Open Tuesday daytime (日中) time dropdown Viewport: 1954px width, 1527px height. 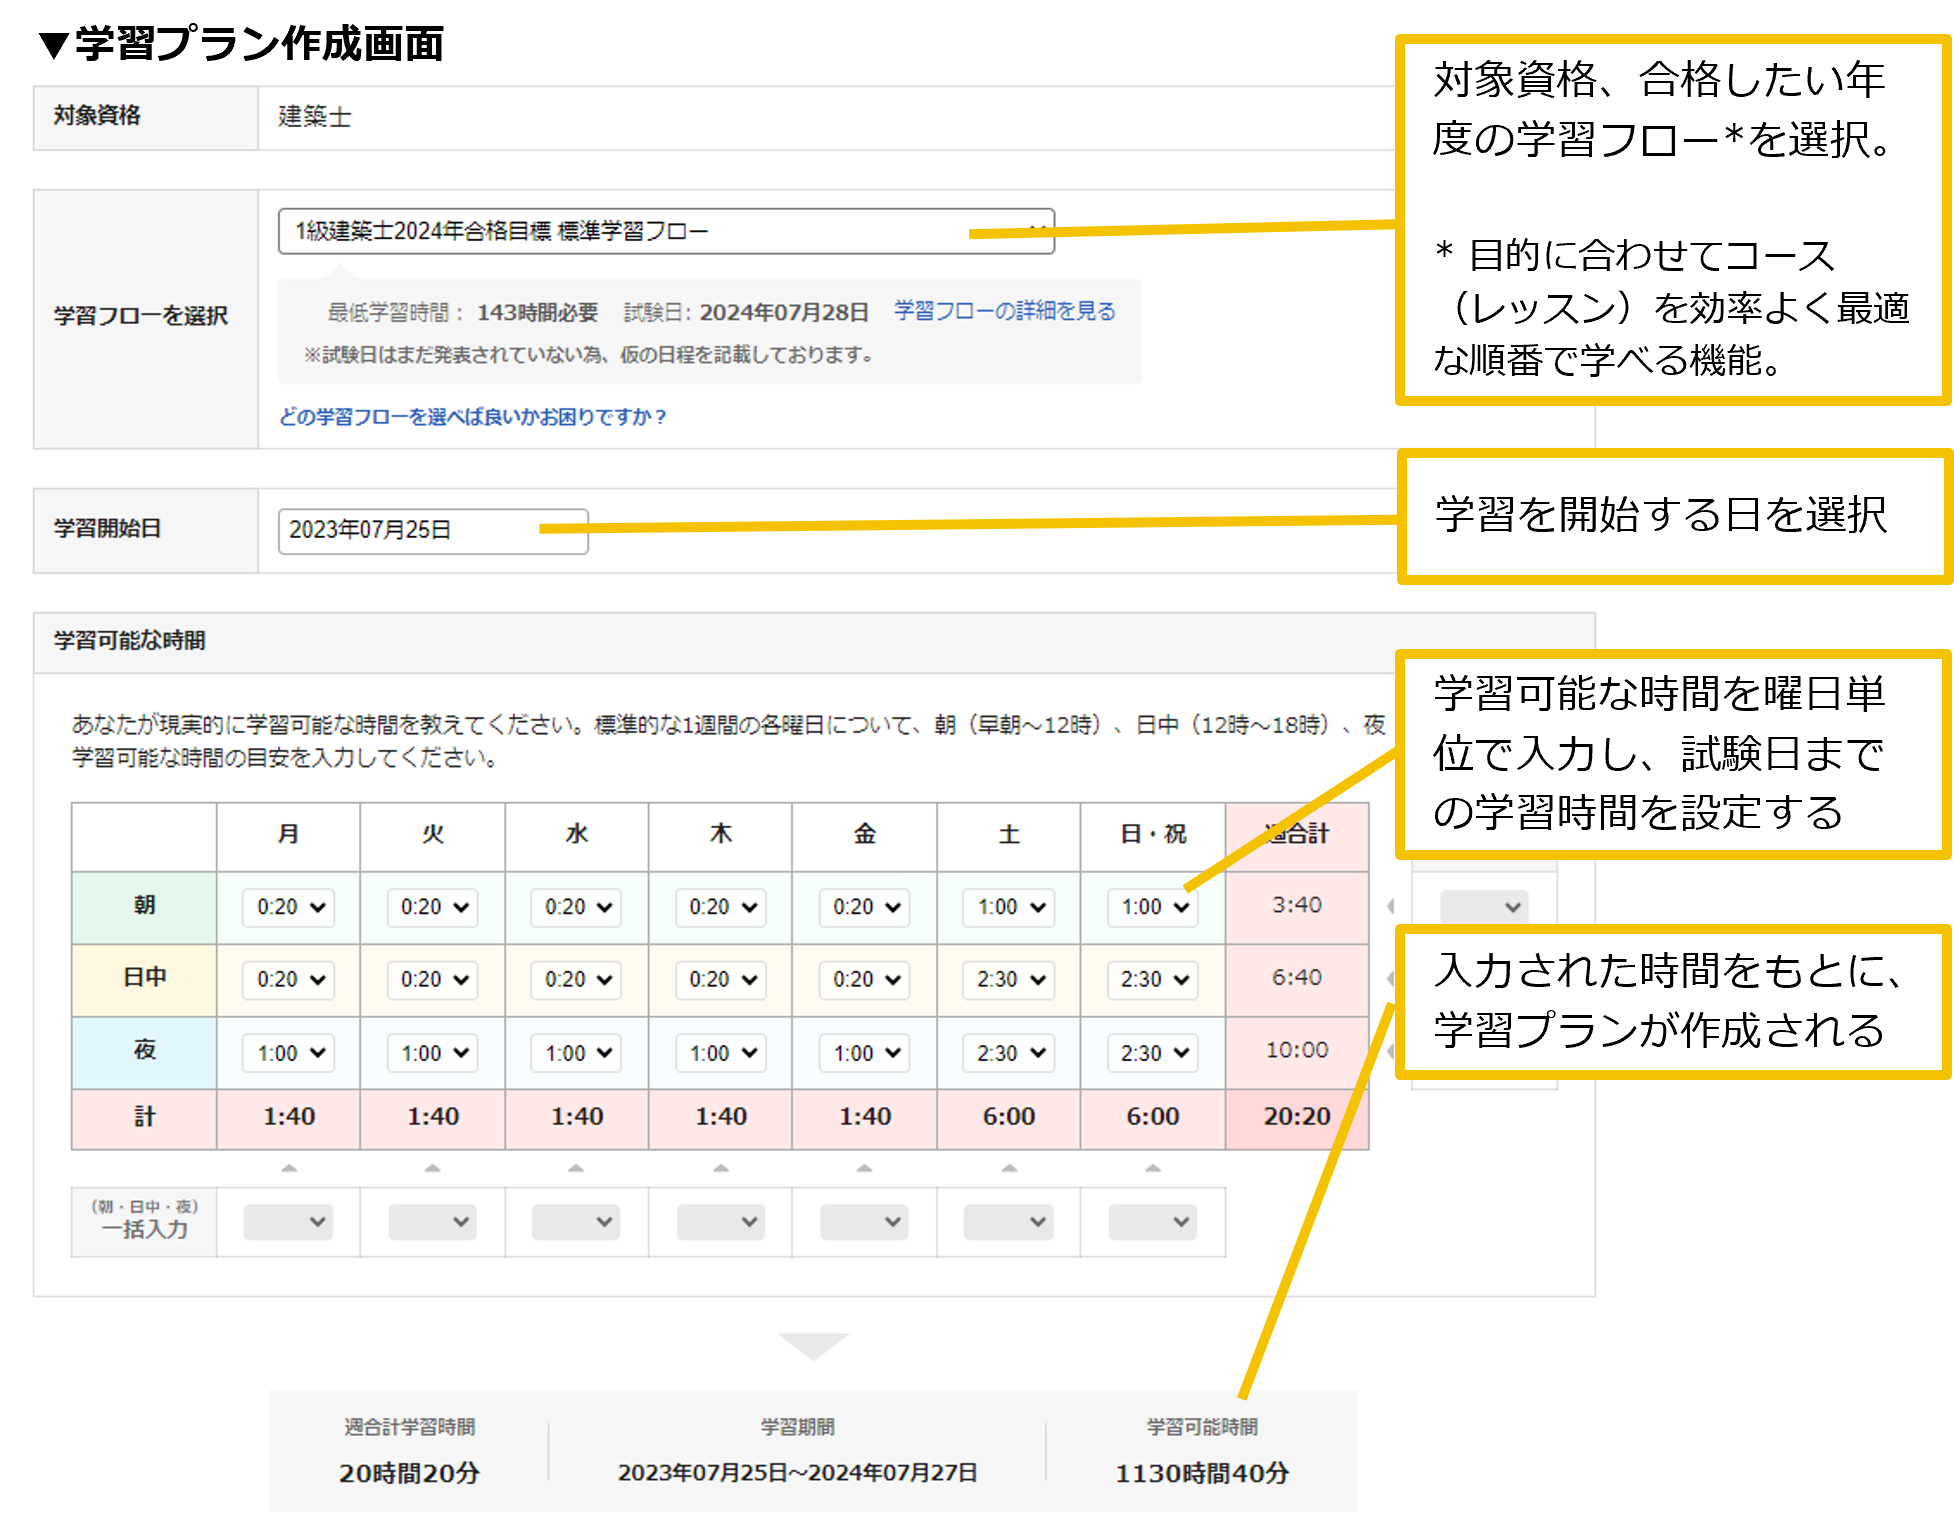coord(433,980)
